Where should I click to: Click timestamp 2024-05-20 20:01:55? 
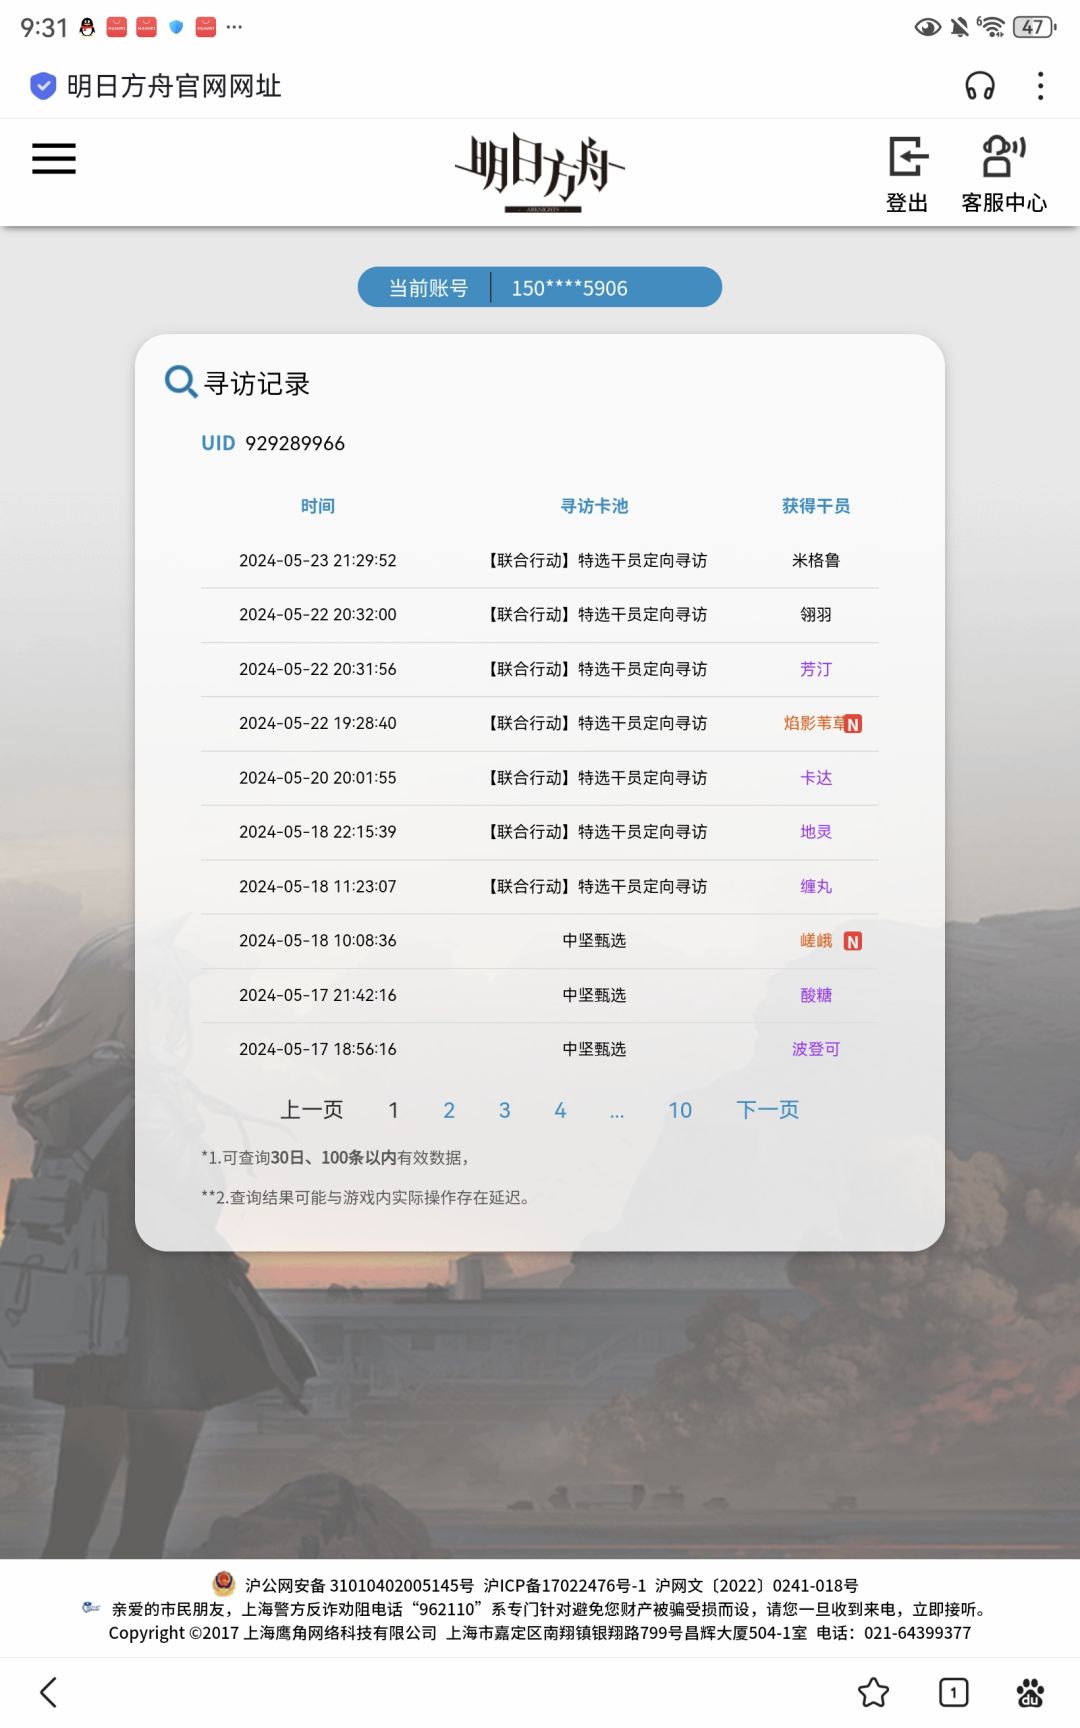(318, 778)
